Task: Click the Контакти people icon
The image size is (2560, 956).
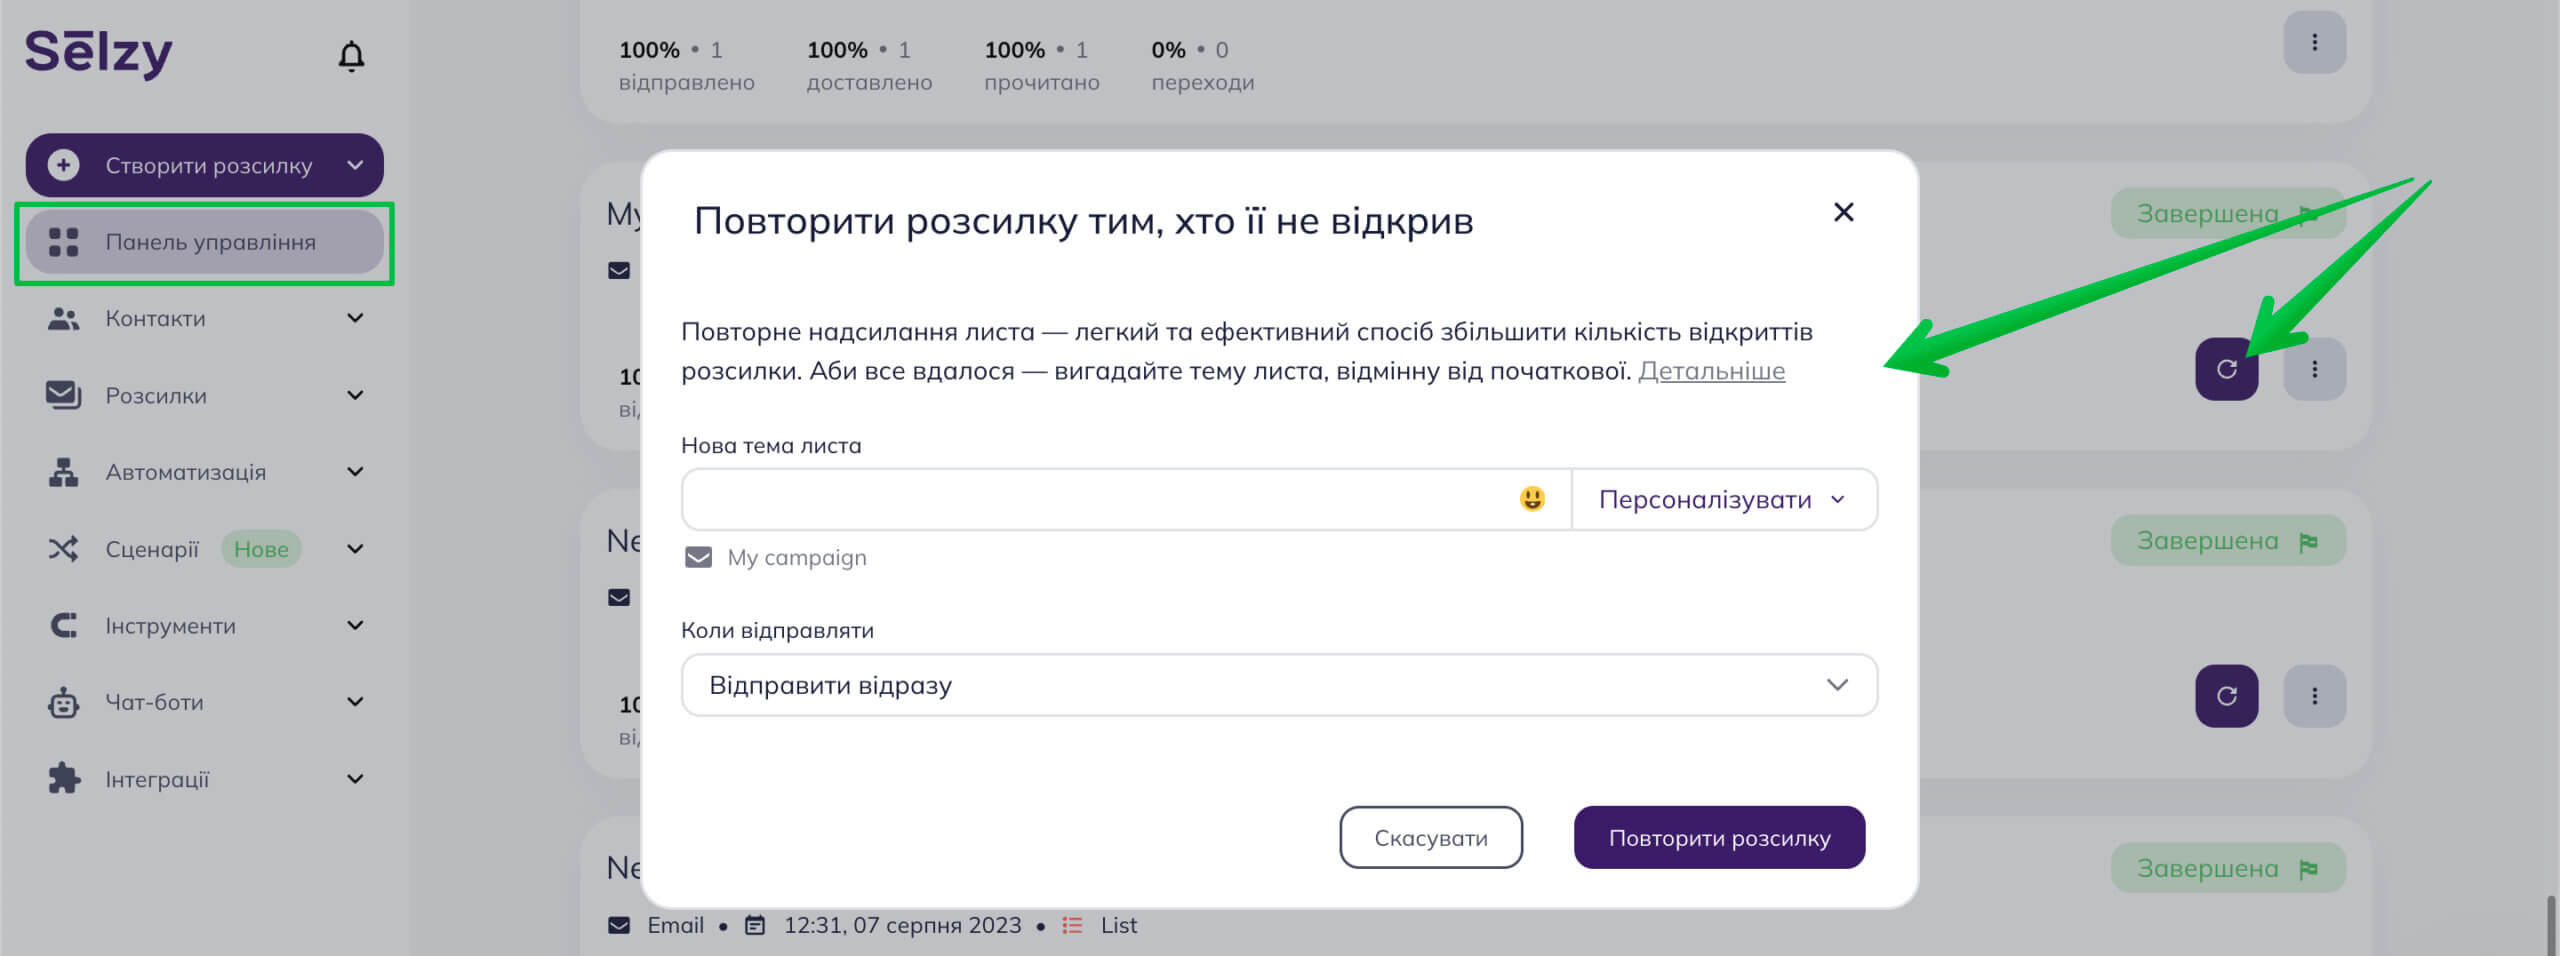Action: coord(63,319)
